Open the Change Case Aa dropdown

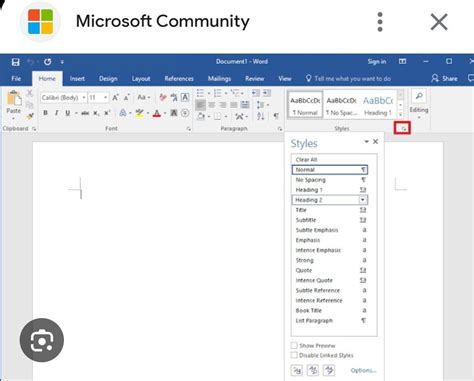[x=144, y=97]
